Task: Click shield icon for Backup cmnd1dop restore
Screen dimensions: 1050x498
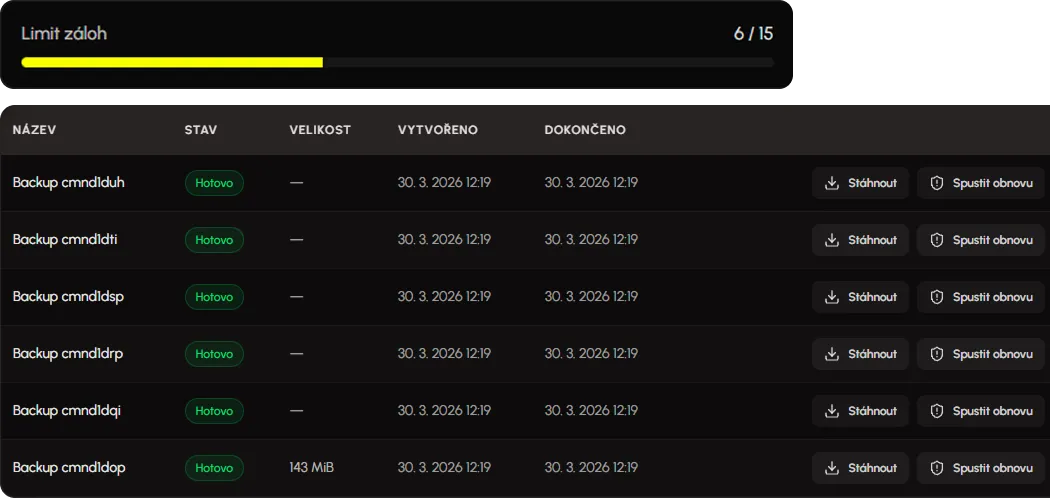Action: pyautogui.click(x=937, y=468)
